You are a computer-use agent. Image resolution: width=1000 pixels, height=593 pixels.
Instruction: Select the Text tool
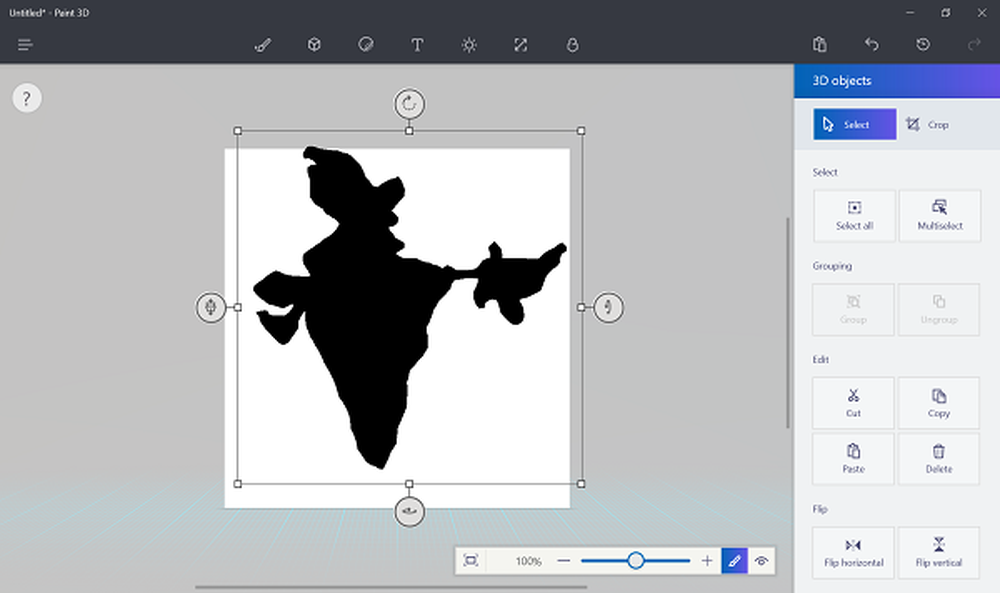[417, 45]
